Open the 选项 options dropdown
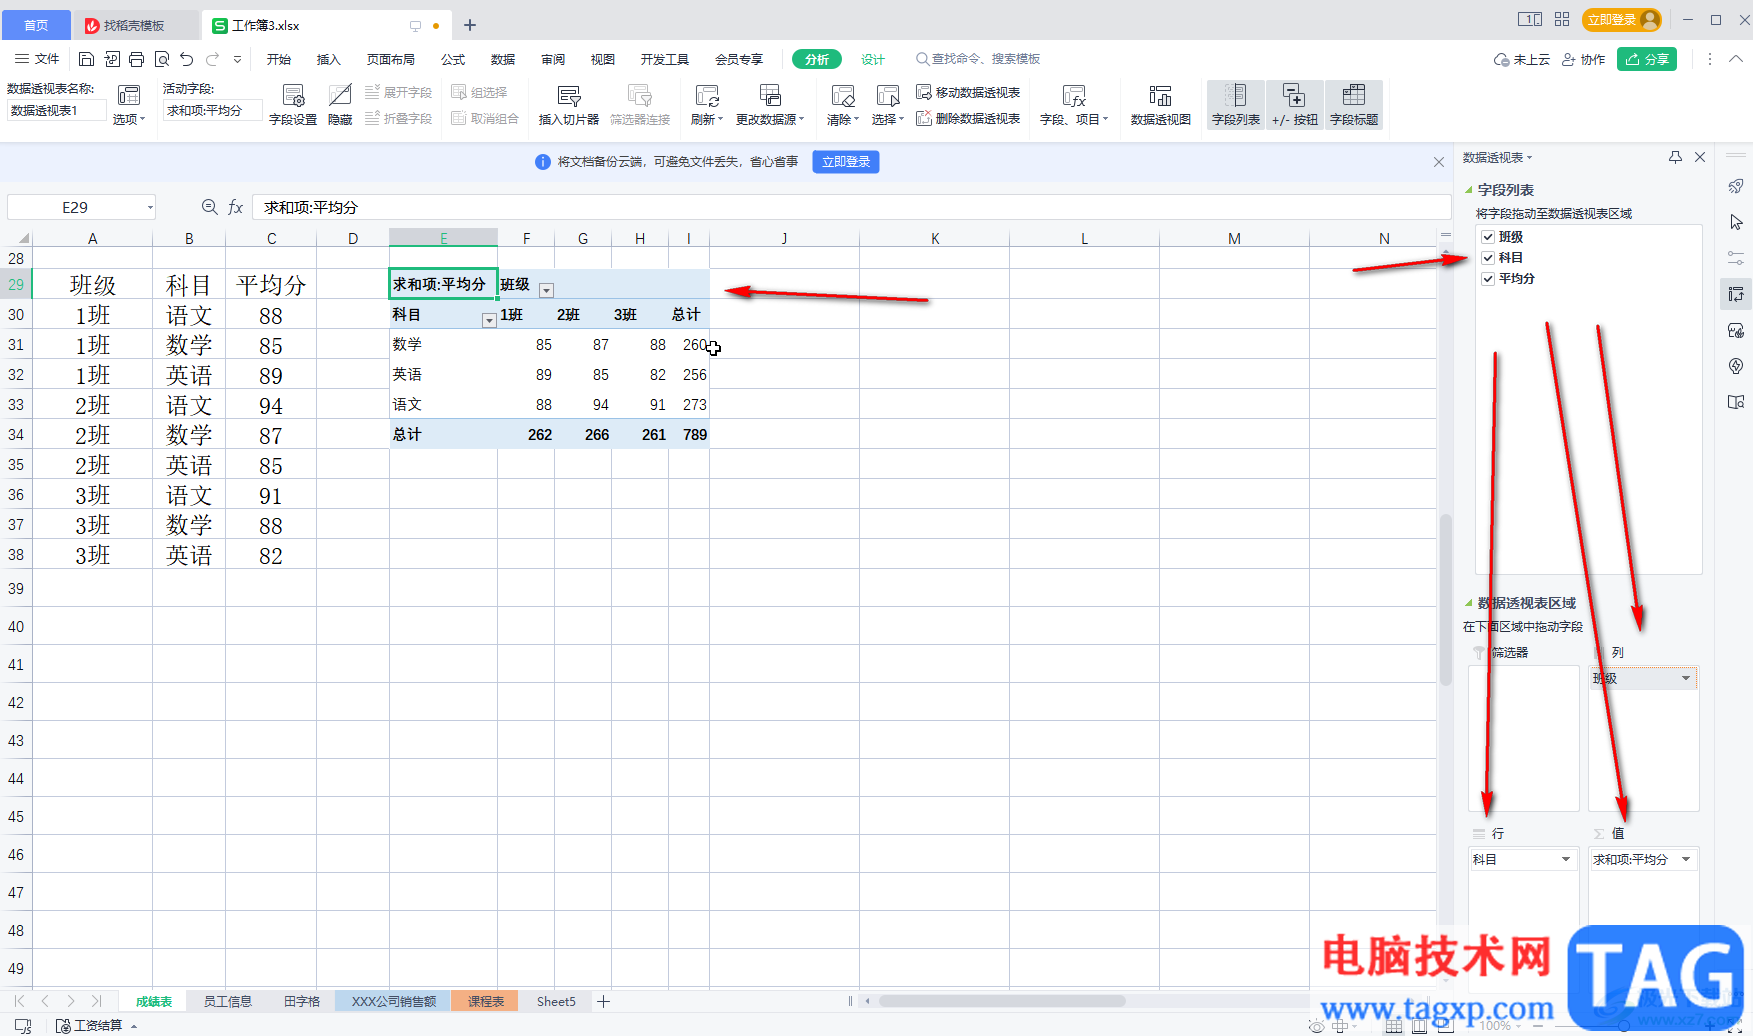This screenshot has height=1036, width=1753. 129,119
